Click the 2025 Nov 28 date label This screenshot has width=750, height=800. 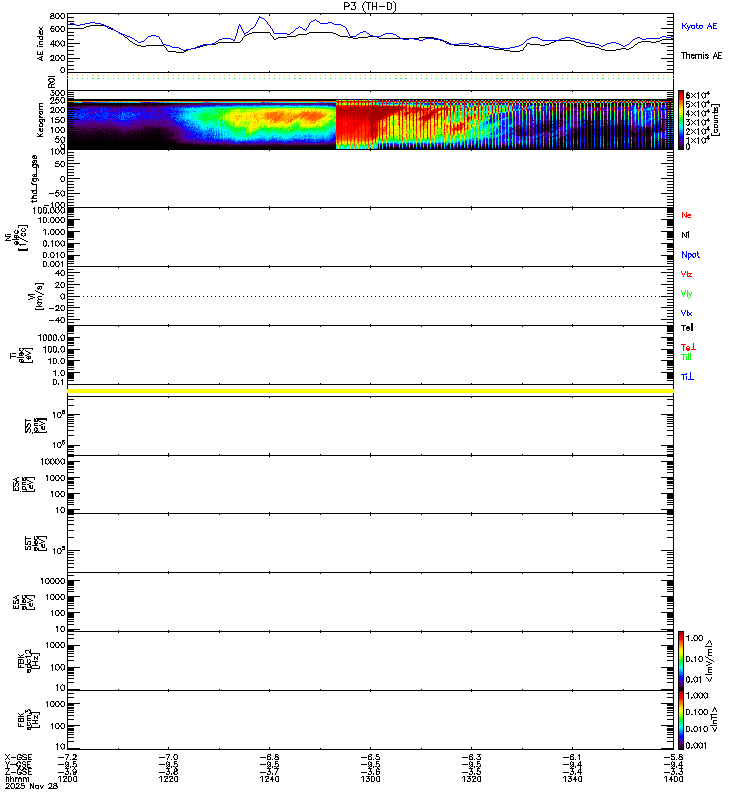[31, 786]
